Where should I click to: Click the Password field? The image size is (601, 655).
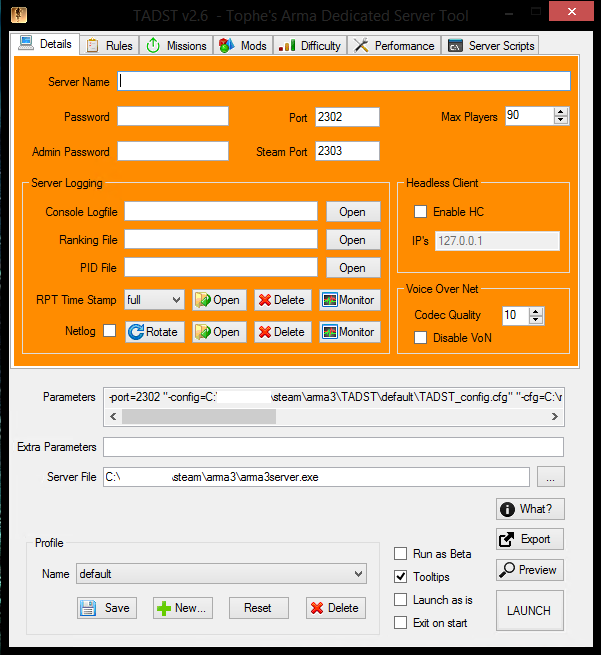pyautogui.click(x=173, y=116)
